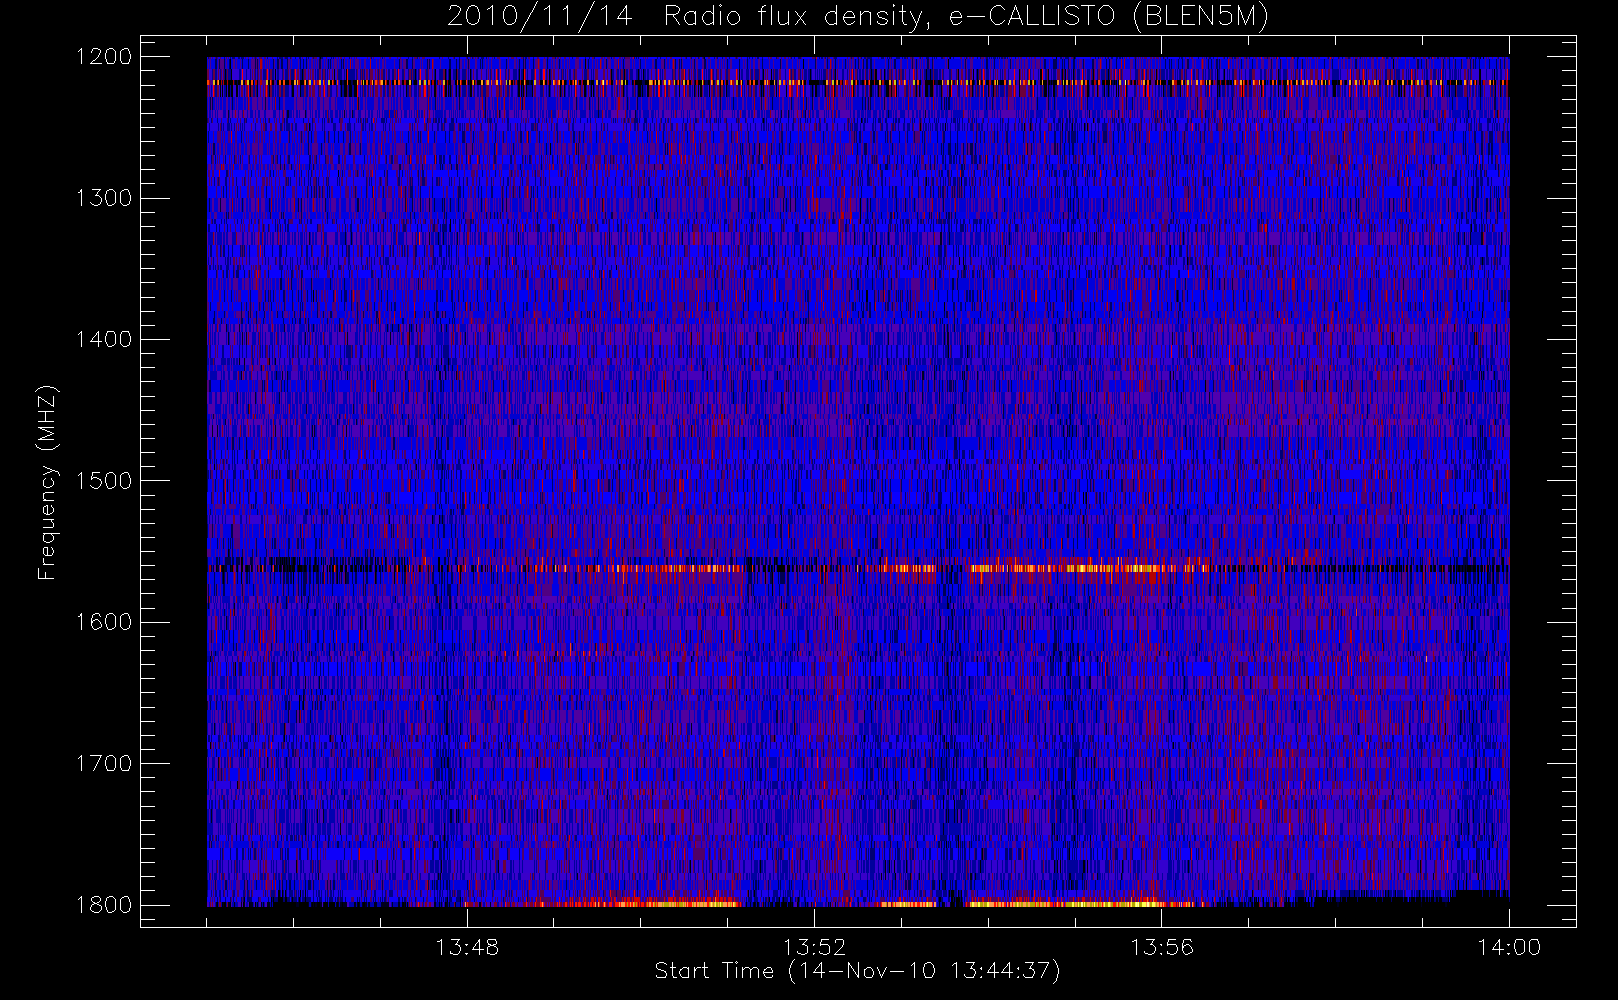Image resolution: width=1618 pixels, height=1000 pixels.
Task: Click the 1700 frequency tick label
Action: tap(104, 763)
